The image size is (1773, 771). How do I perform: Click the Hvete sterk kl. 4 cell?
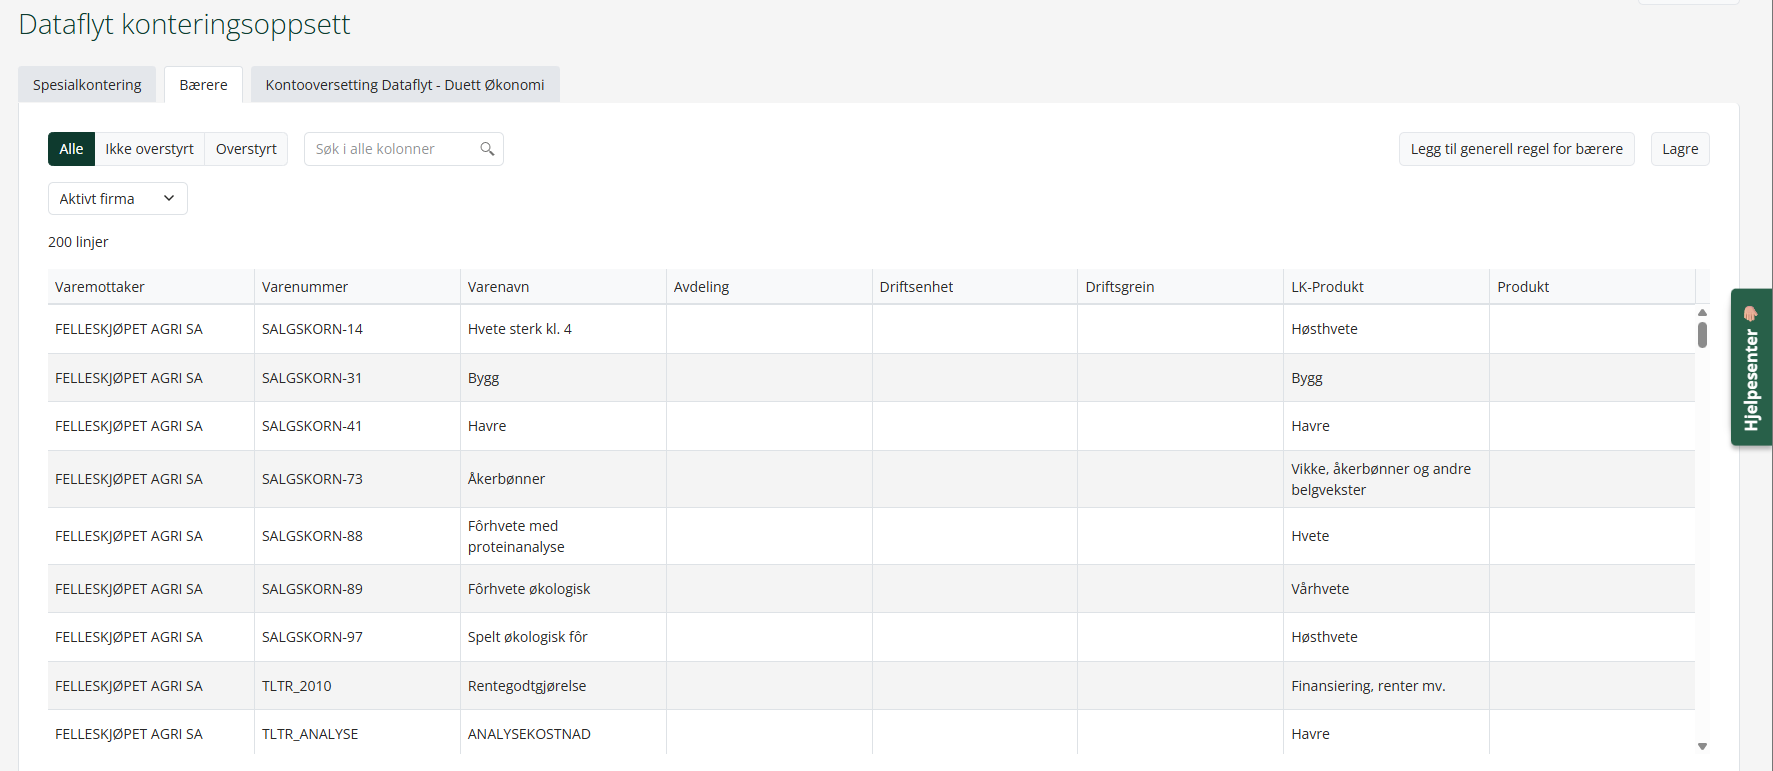click(563, 329)
